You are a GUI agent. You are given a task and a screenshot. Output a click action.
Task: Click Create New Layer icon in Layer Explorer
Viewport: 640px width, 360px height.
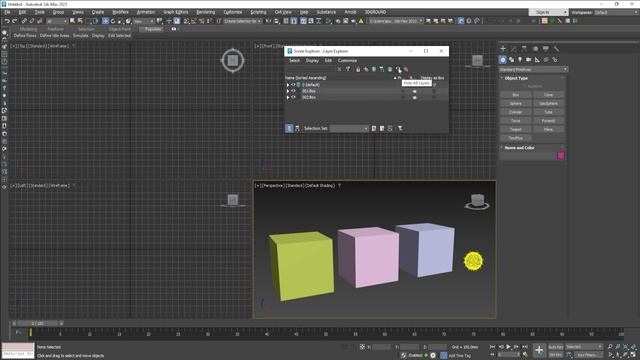(x=373, y=69)
